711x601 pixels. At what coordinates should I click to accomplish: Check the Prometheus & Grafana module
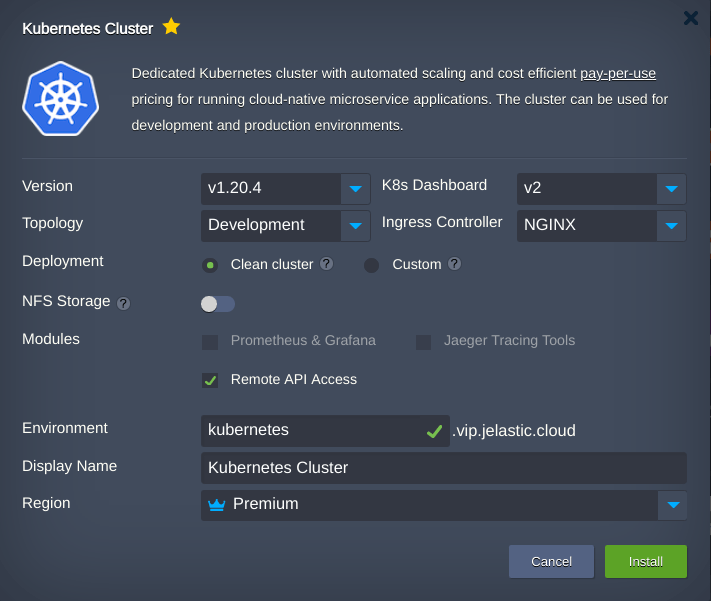coord(210,342)
